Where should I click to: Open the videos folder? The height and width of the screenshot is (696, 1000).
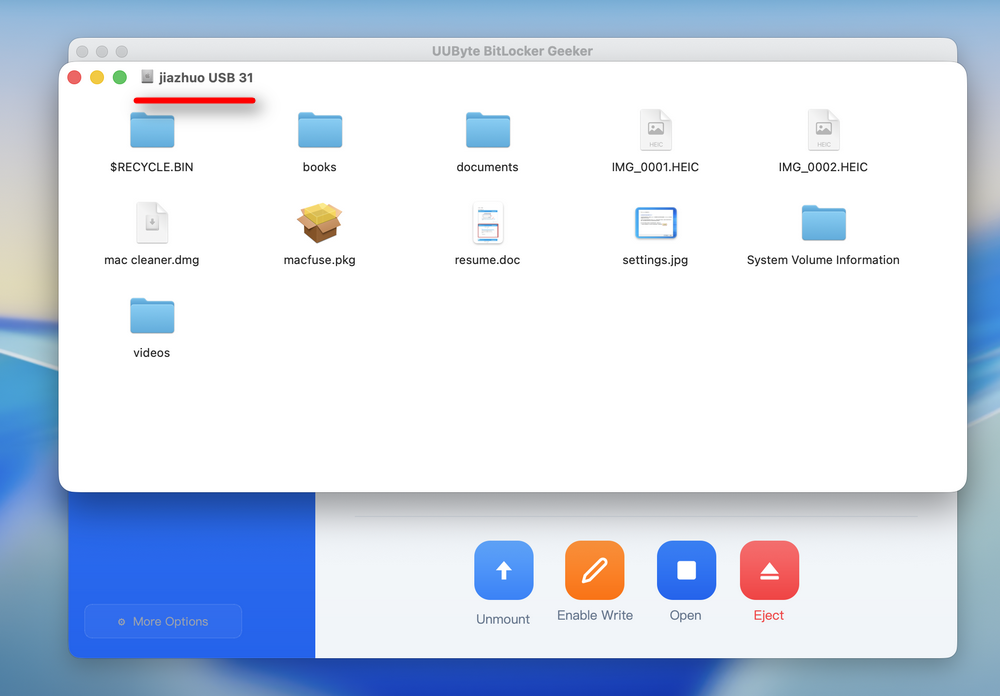(151, 315)
